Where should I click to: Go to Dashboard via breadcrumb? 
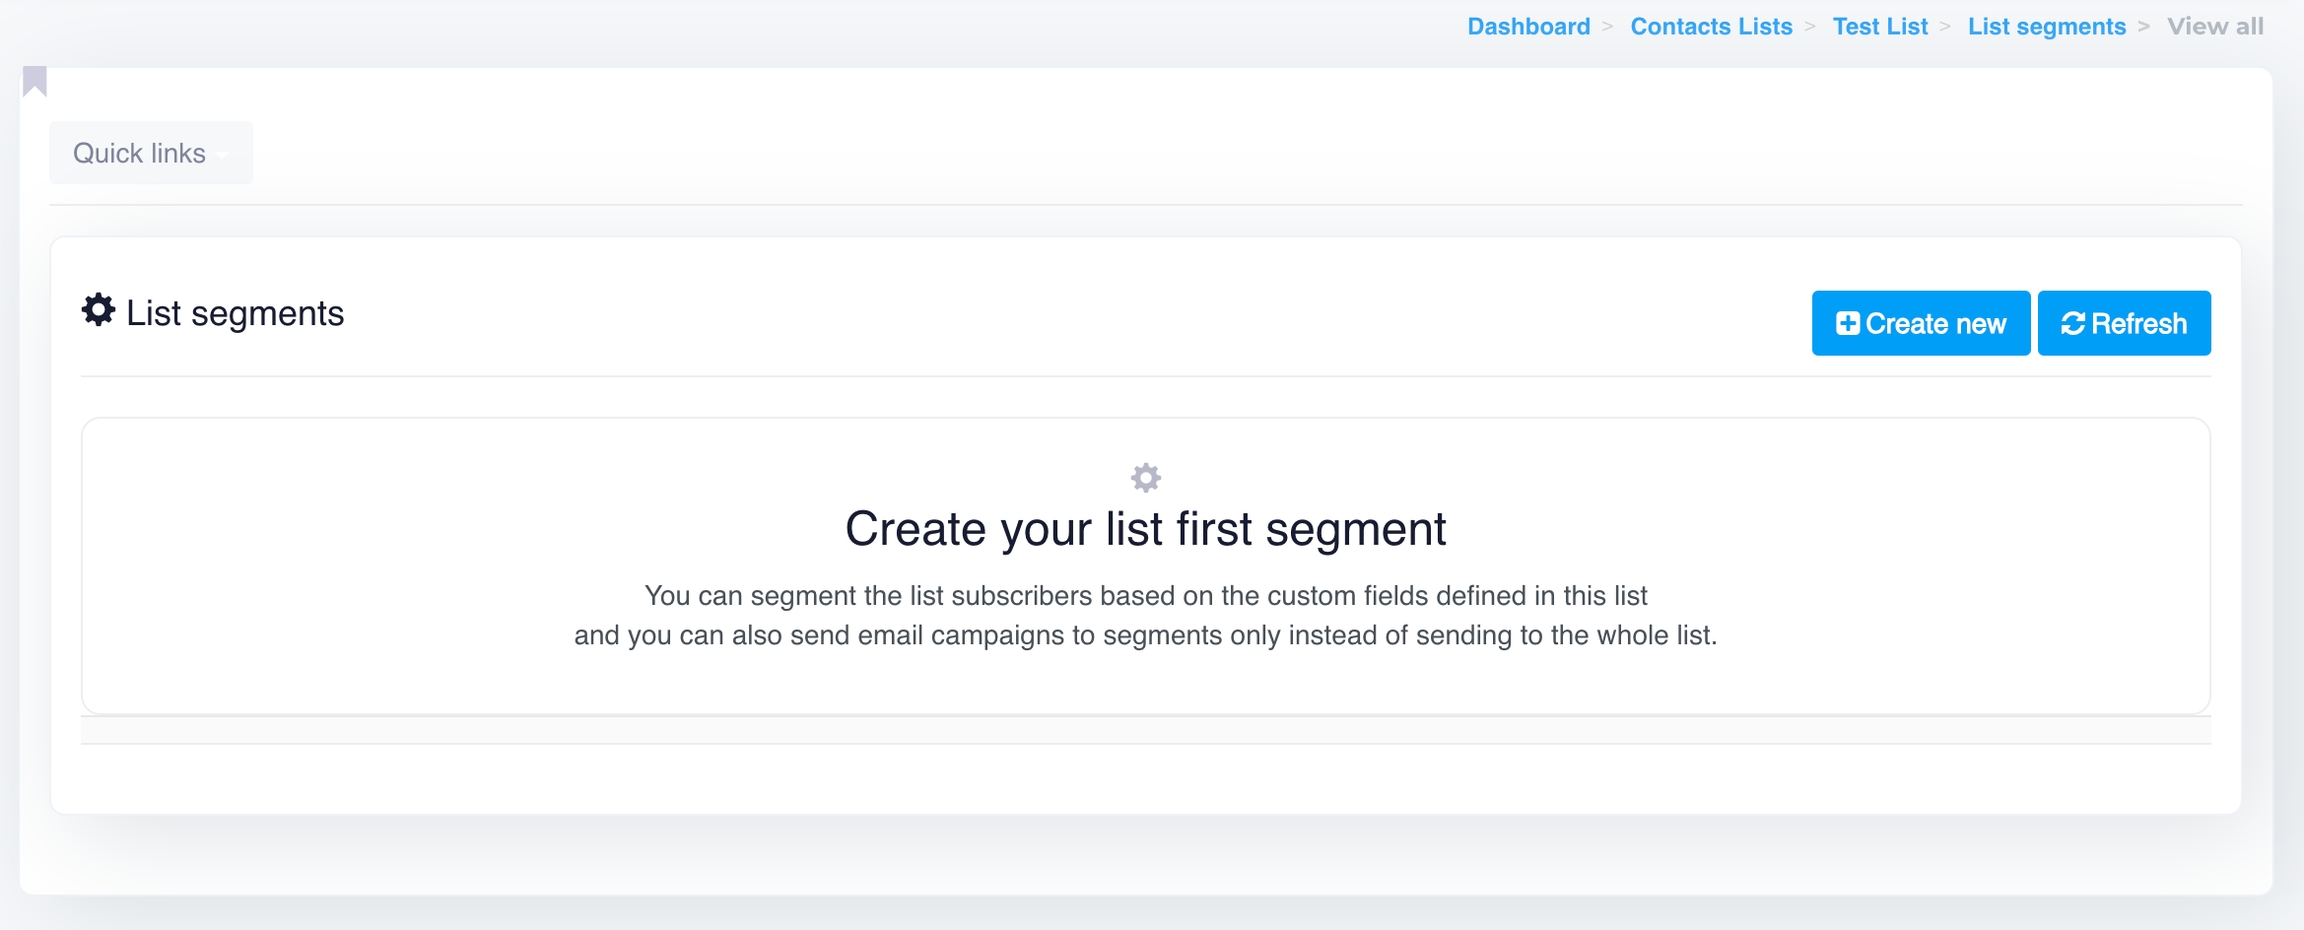coord(1528,27)
